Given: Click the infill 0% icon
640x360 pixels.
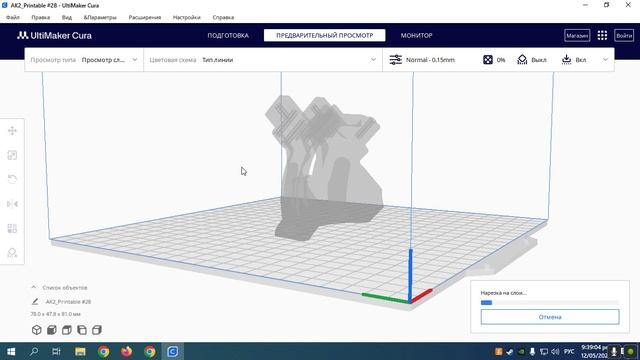Looking at the screenshot, I should pyautogui.click(x=488, y=60).
